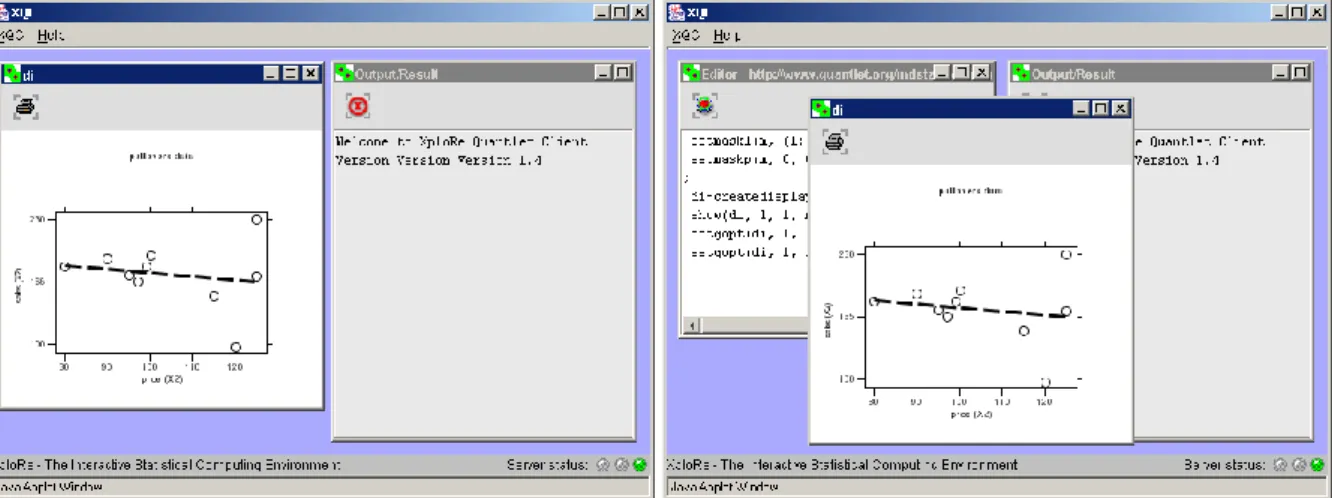The height and width of the screenshot is (498, 1332).
Task: Click the 'Java Applet Window' text under the left window
Action: 51,488
